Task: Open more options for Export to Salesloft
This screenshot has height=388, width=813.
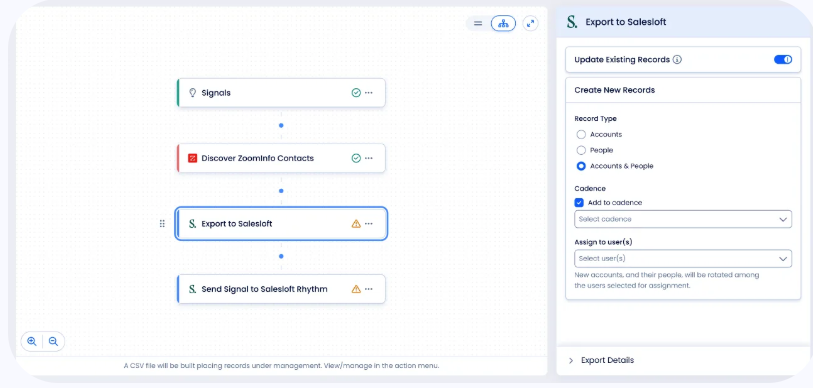Action: (369, 224)
